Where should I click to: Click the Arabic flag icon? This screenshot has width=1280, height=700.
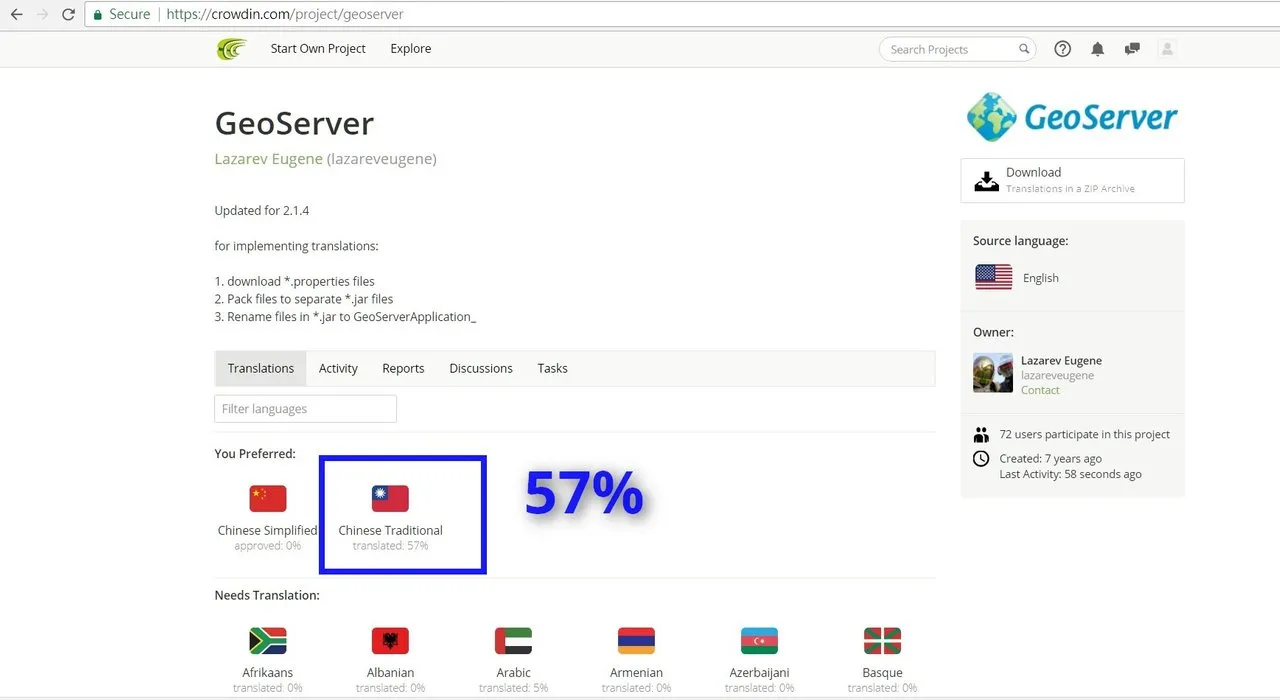(513, 640)
